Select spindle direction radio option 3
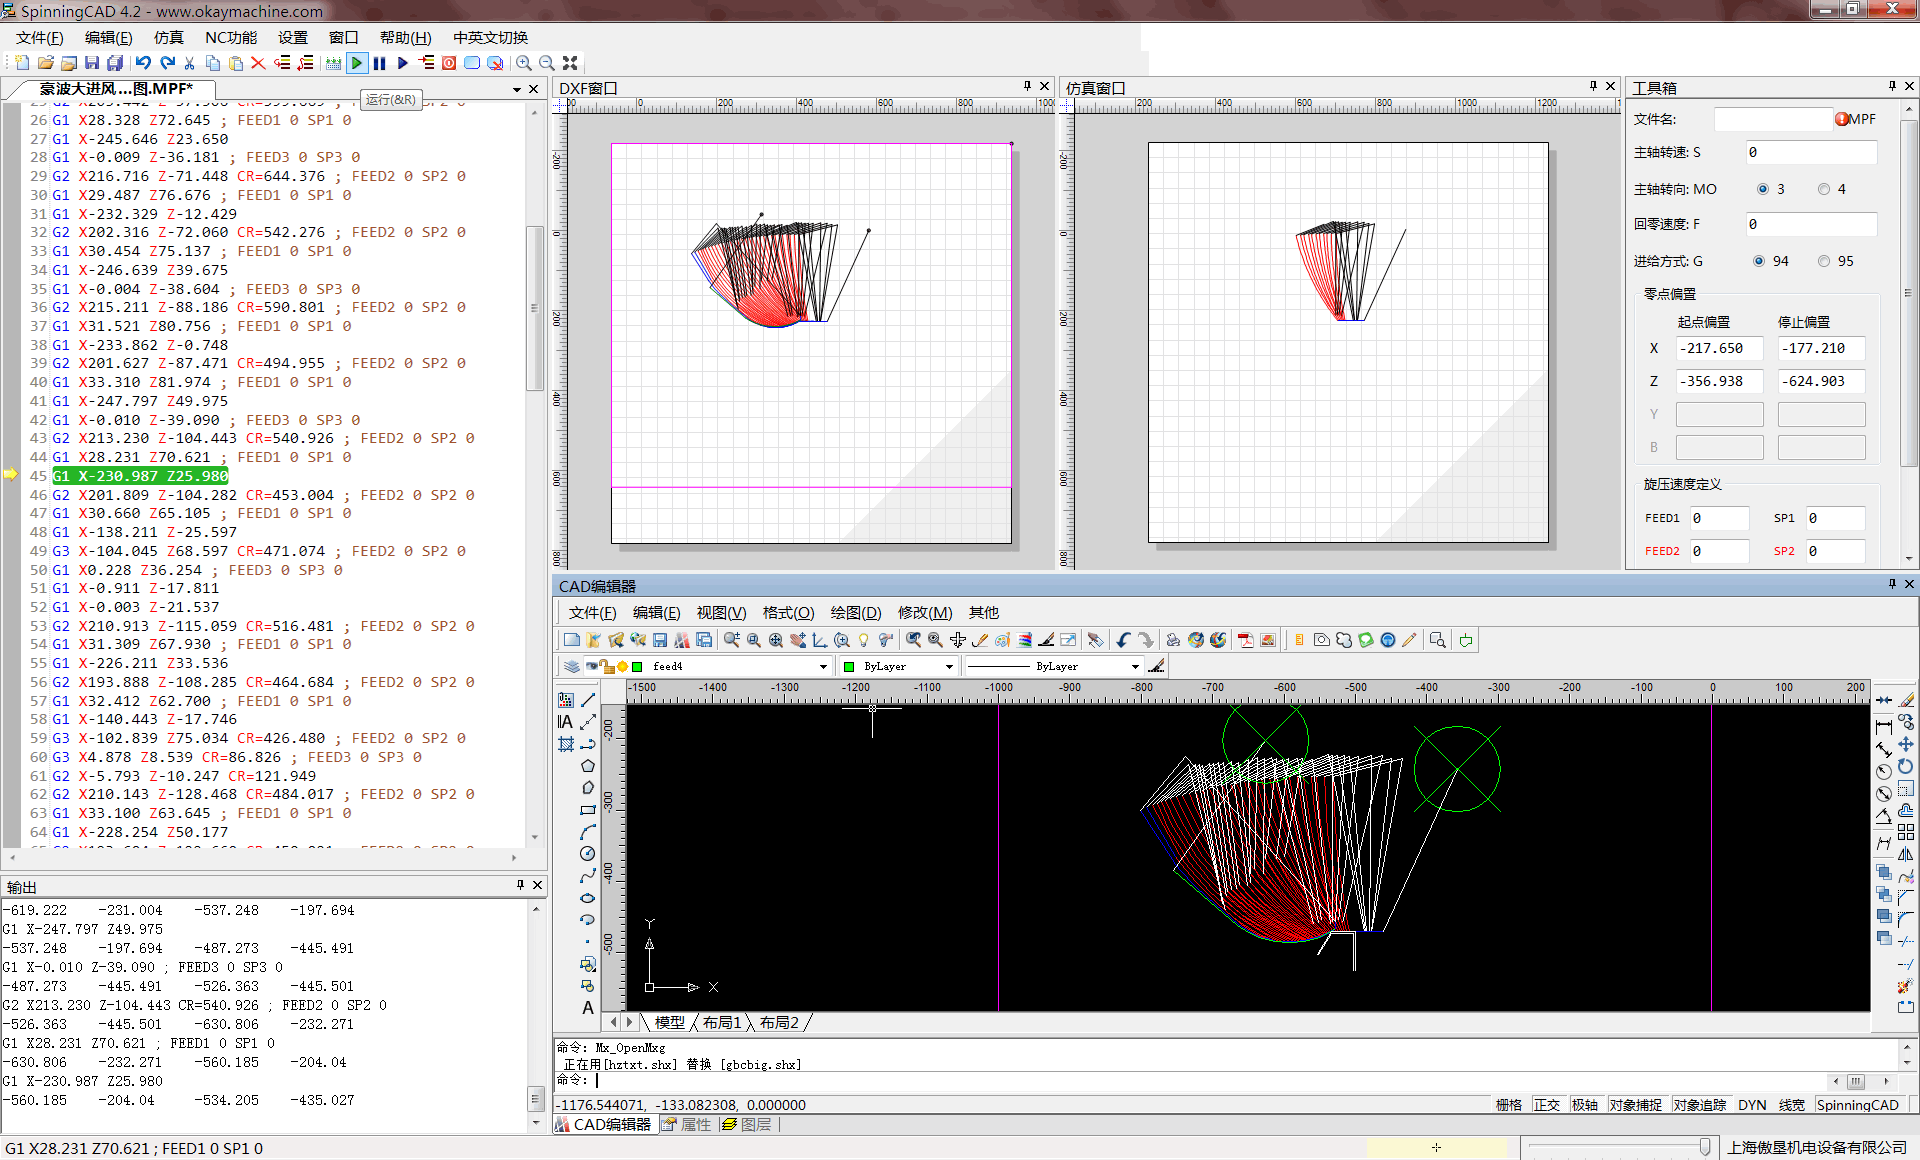 1763,189
